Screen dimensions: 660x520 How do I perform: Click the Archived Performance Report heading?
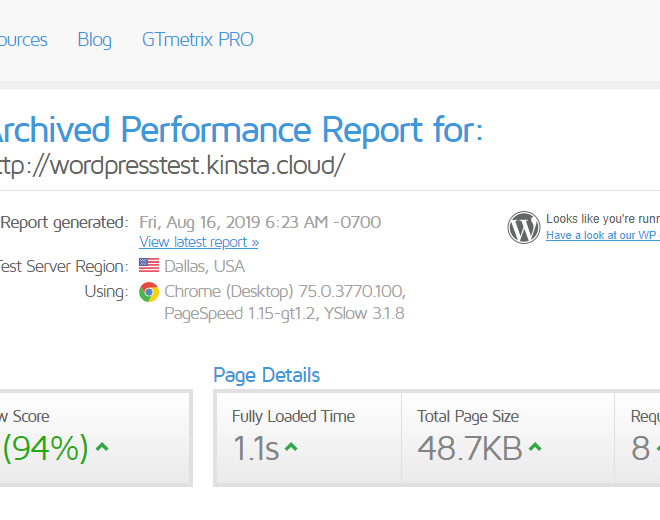tap(241, 130)
